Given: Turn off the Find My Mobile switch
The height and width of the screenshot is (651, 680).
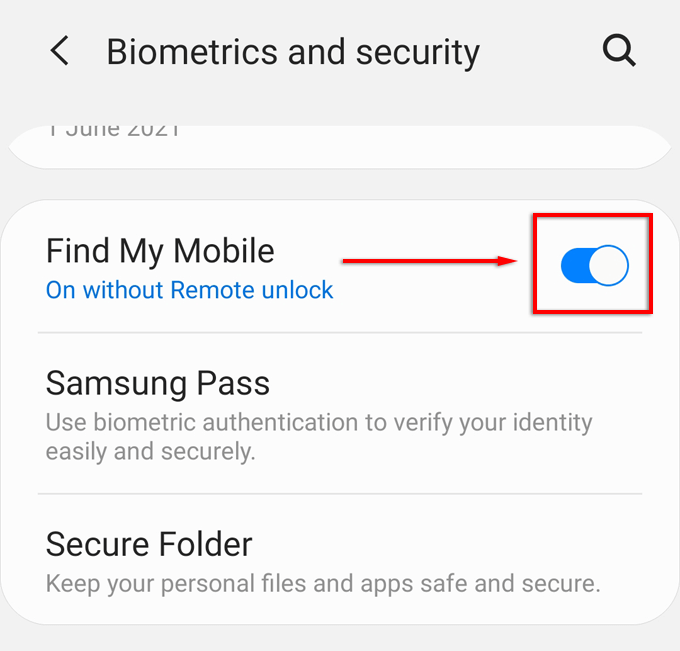Looking at the screenshot, I should click(x=595, y=265).
